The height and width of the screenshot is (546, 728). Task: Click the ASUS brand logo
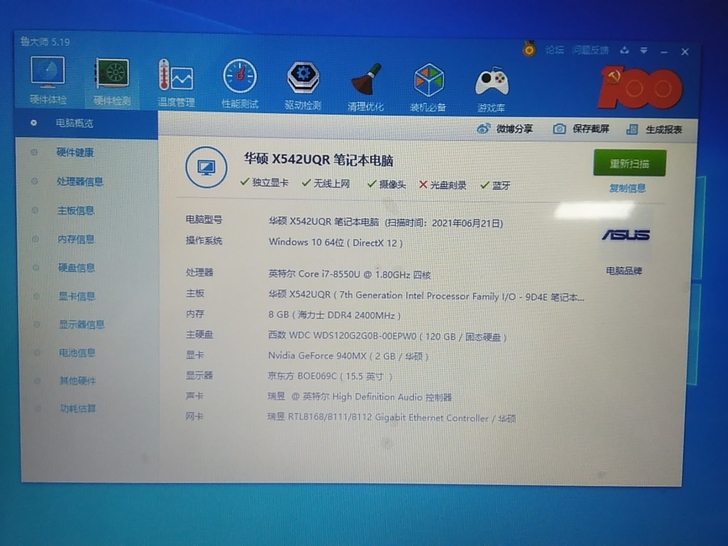[x=625, y=235]
